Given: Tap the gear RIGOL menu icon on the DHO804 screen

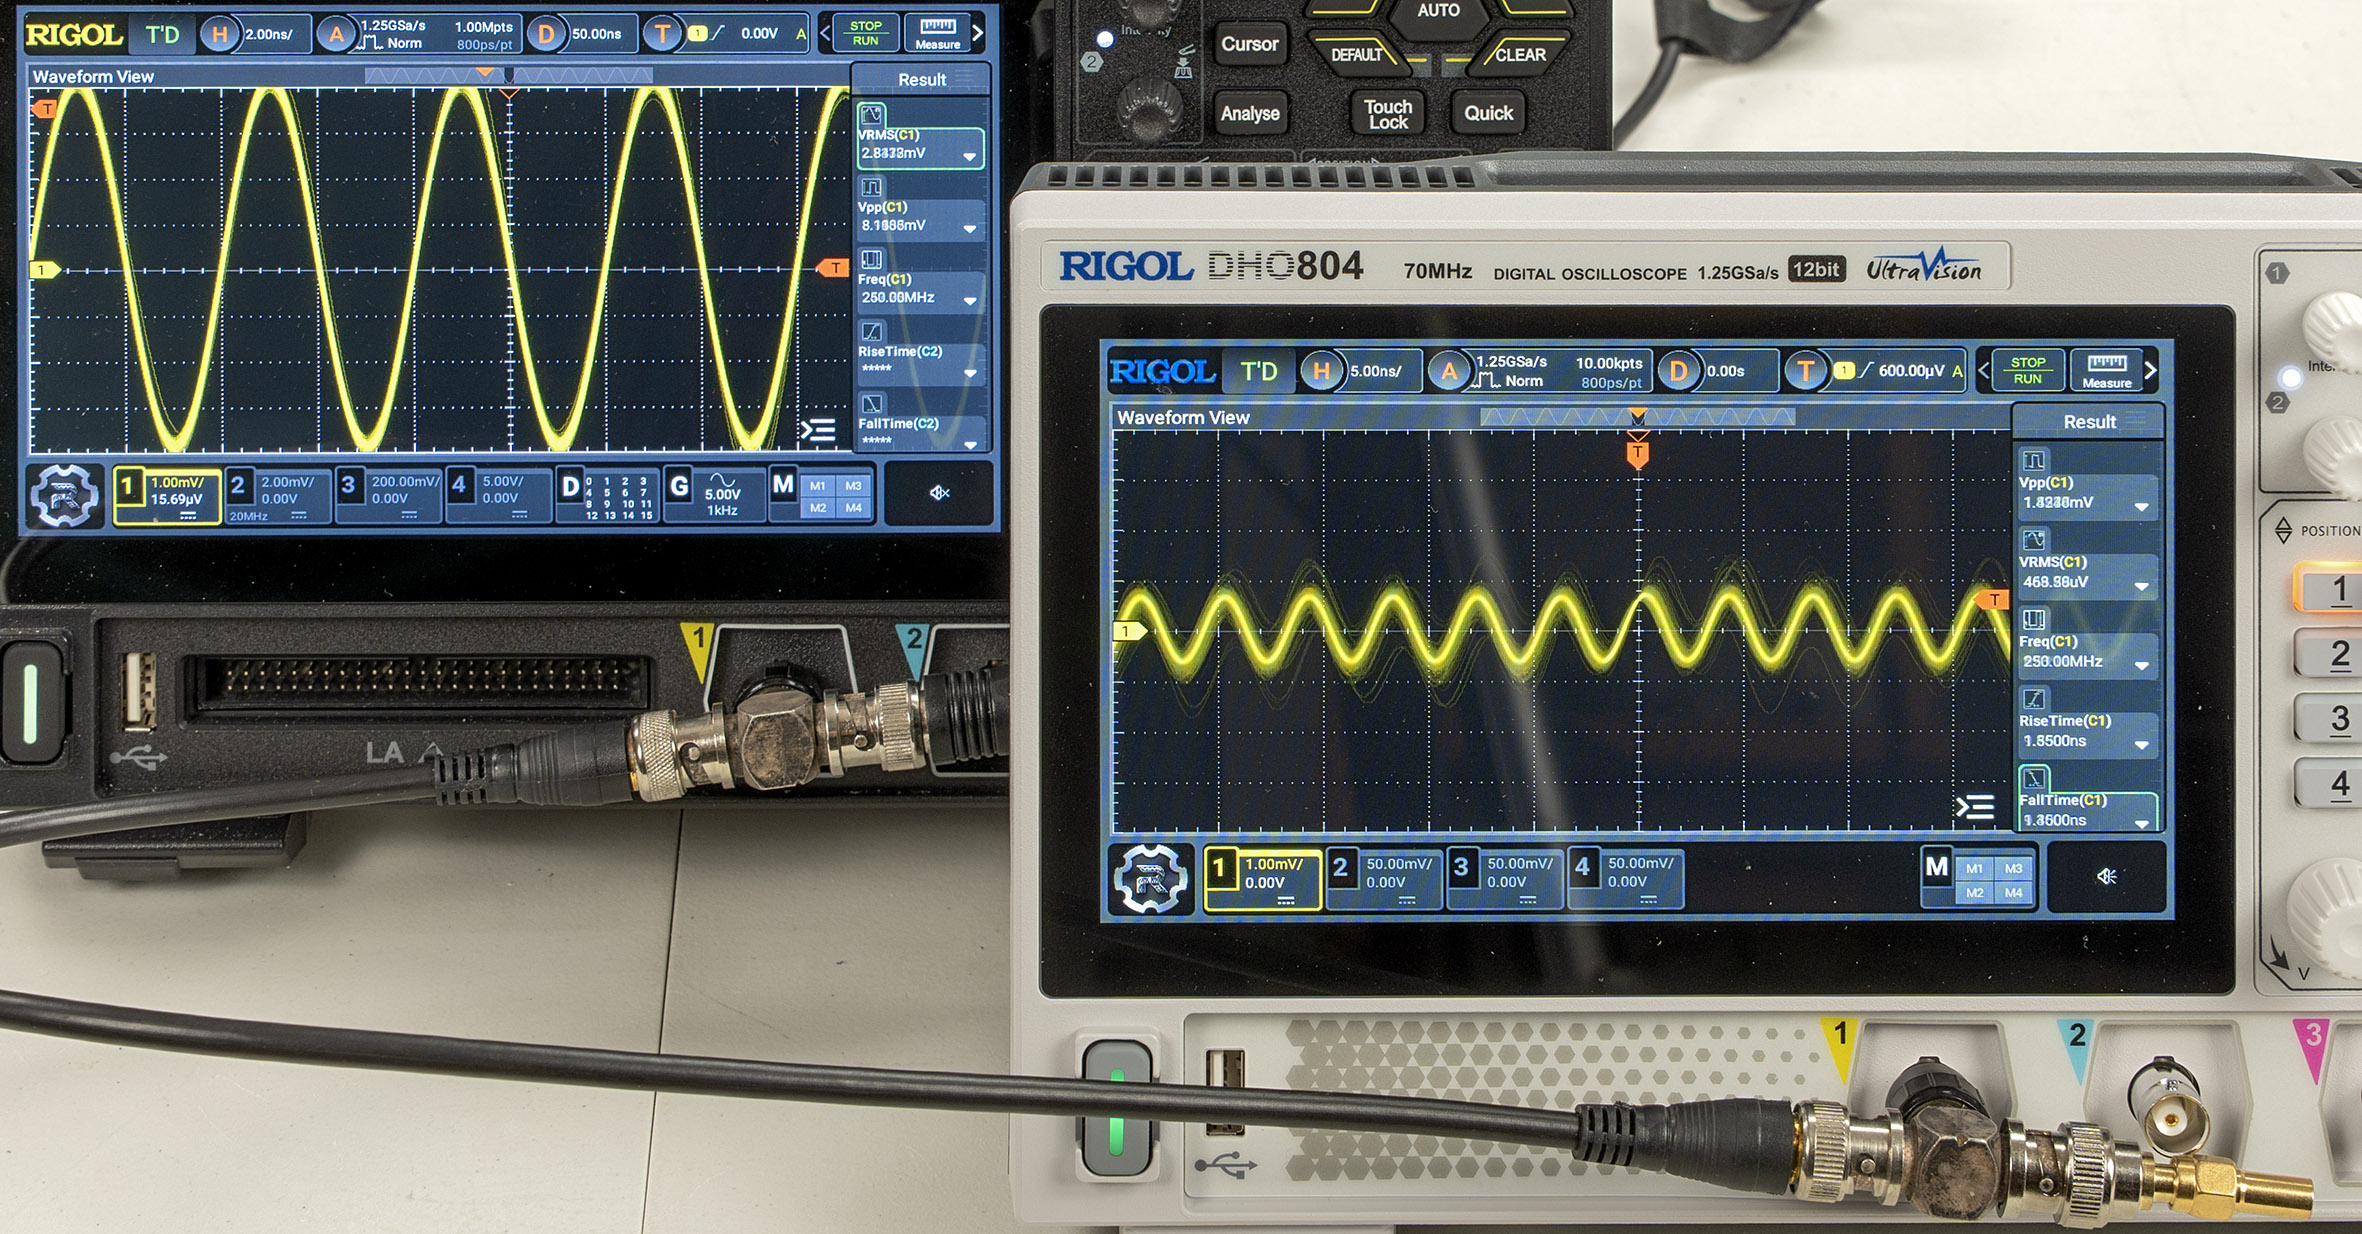Looking at the screenshot, I should [x=1150, y=878].
